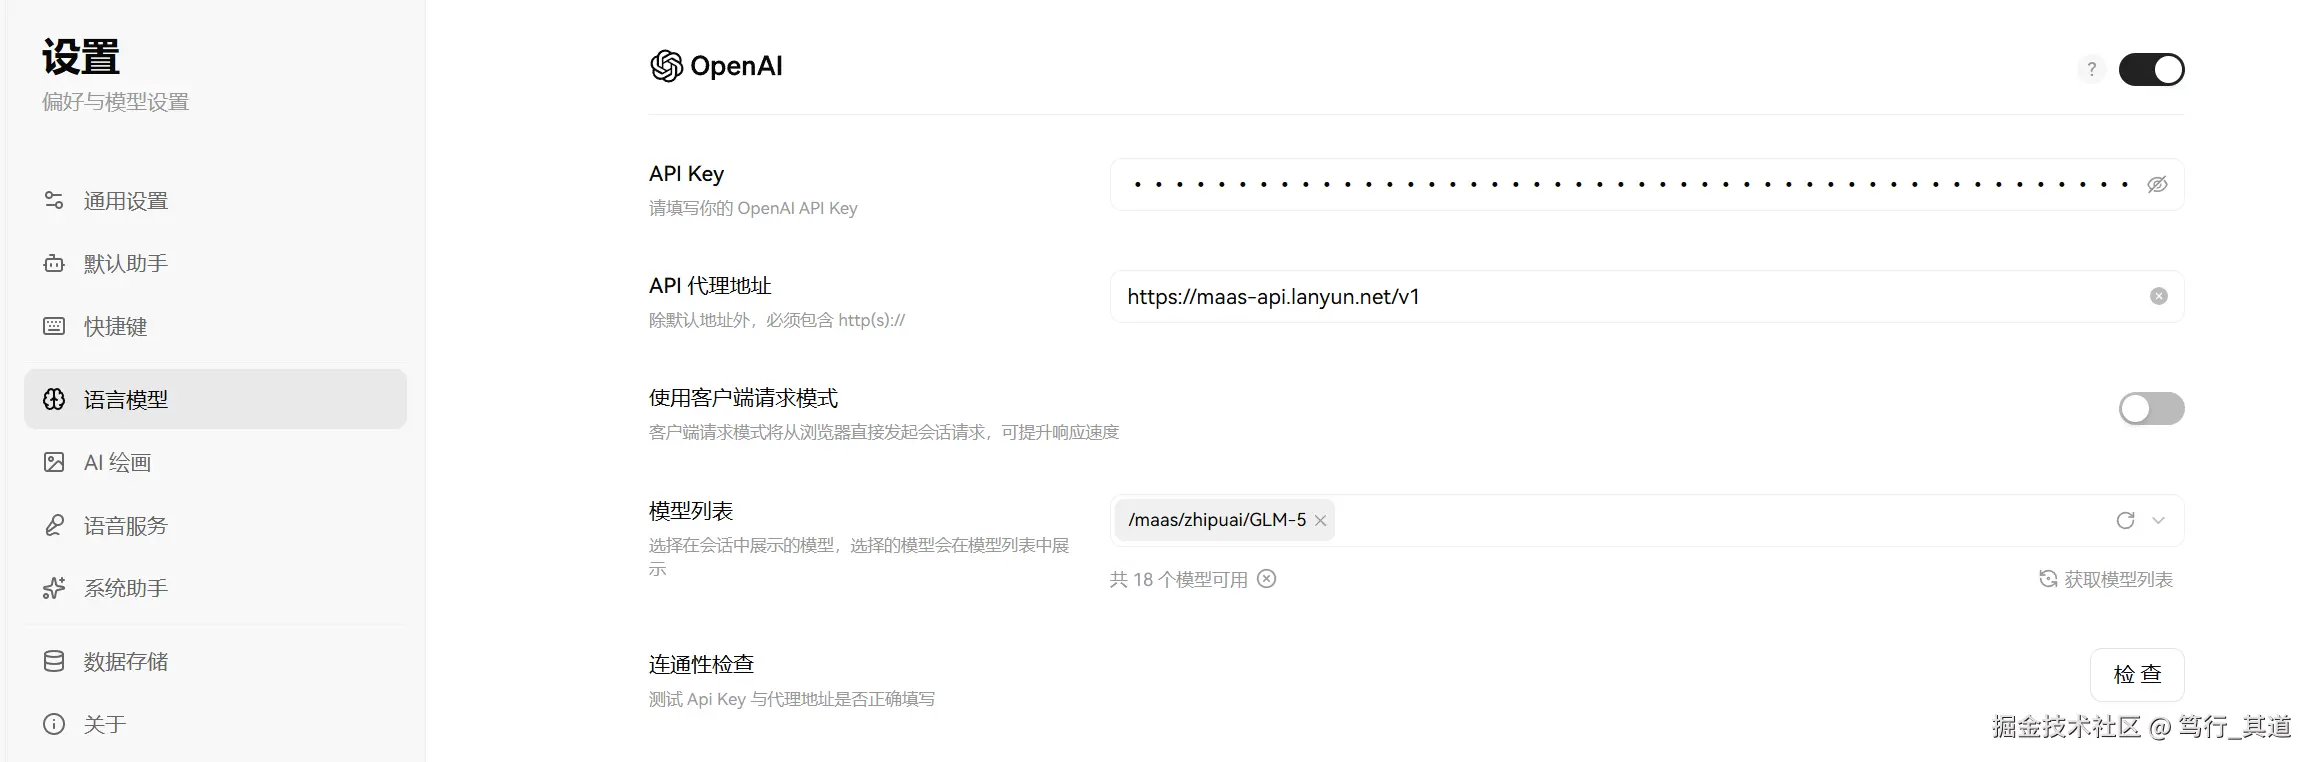Click the 数据存储 database icon
Screen dimensions: 2313x762
54,661
